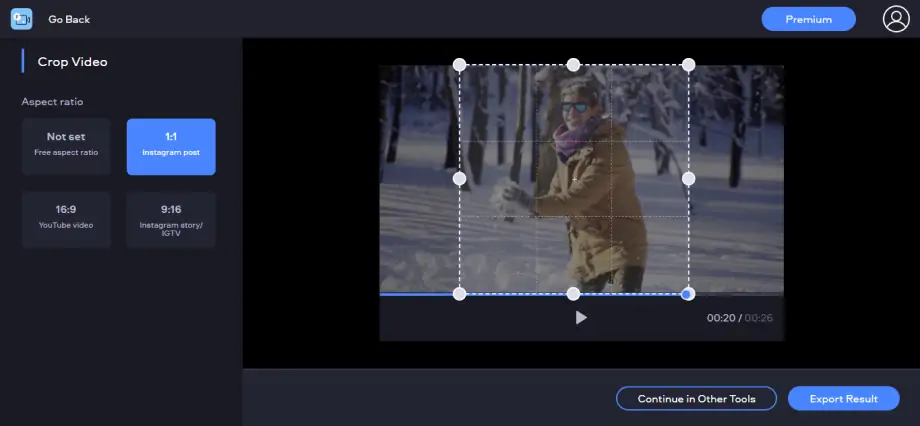
Task: Click the 00:20 current time readout
Action: tap(721, 318)
